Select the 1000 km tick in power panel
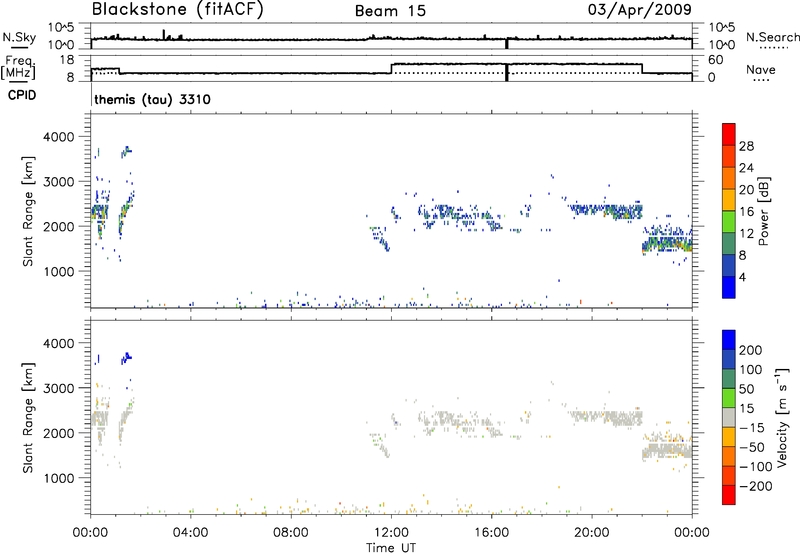The width and height of the screenshot is (800, 554). pyautogui.click(x=59, y=271)
